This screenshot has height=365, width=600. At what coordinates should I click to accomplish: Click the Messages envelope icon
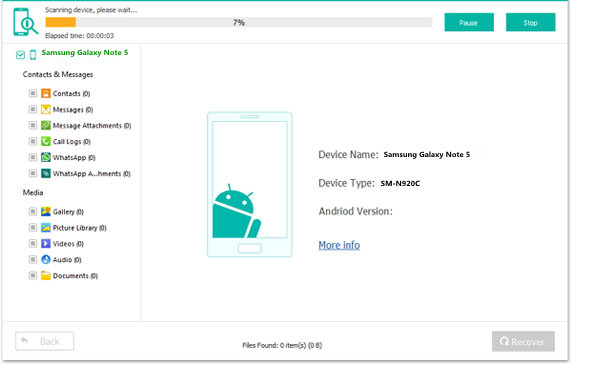point(46,109)
